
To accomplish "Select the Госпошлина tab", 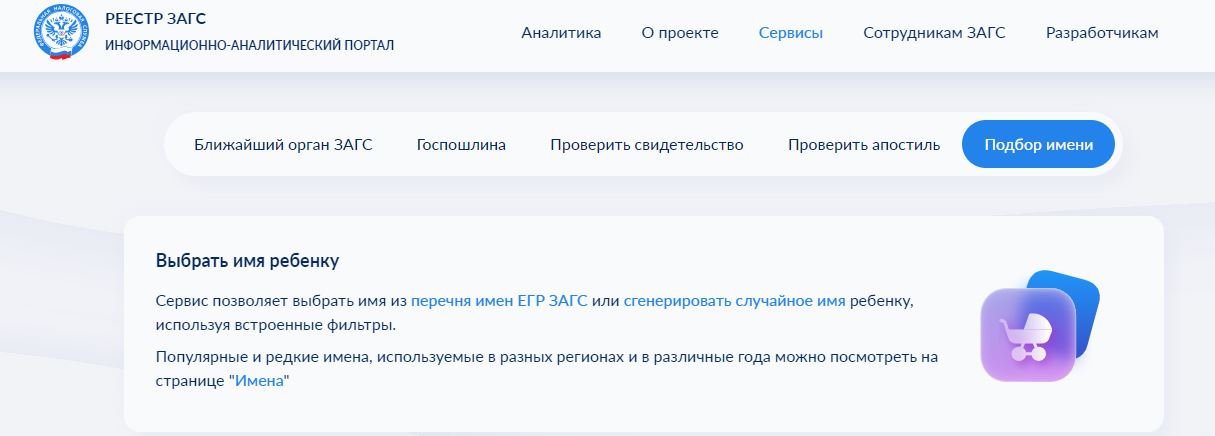I will tap(461, 145).
